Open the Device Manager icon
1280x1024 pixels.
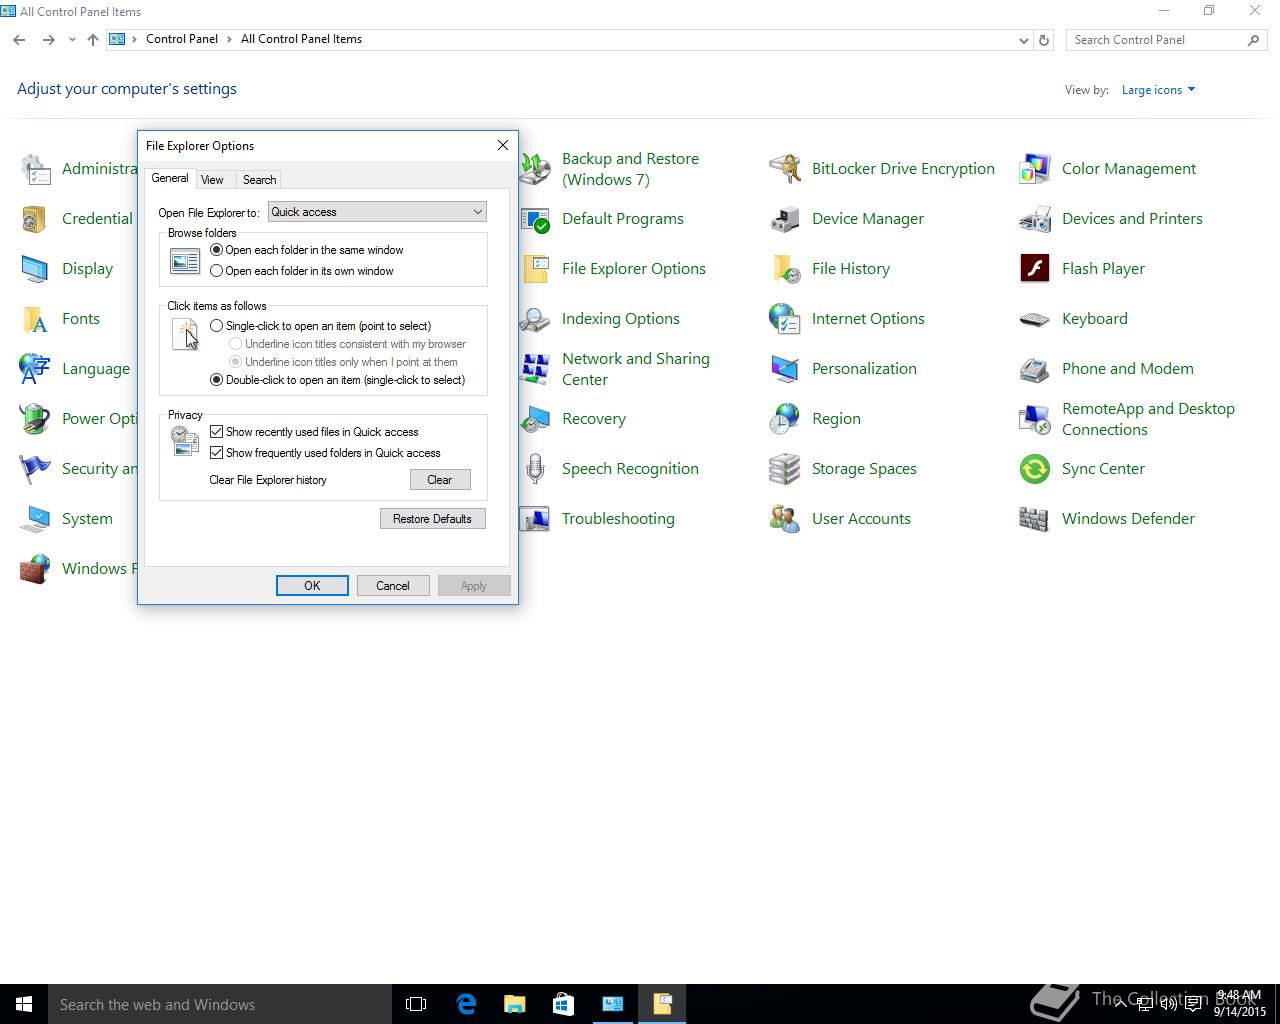785,219
